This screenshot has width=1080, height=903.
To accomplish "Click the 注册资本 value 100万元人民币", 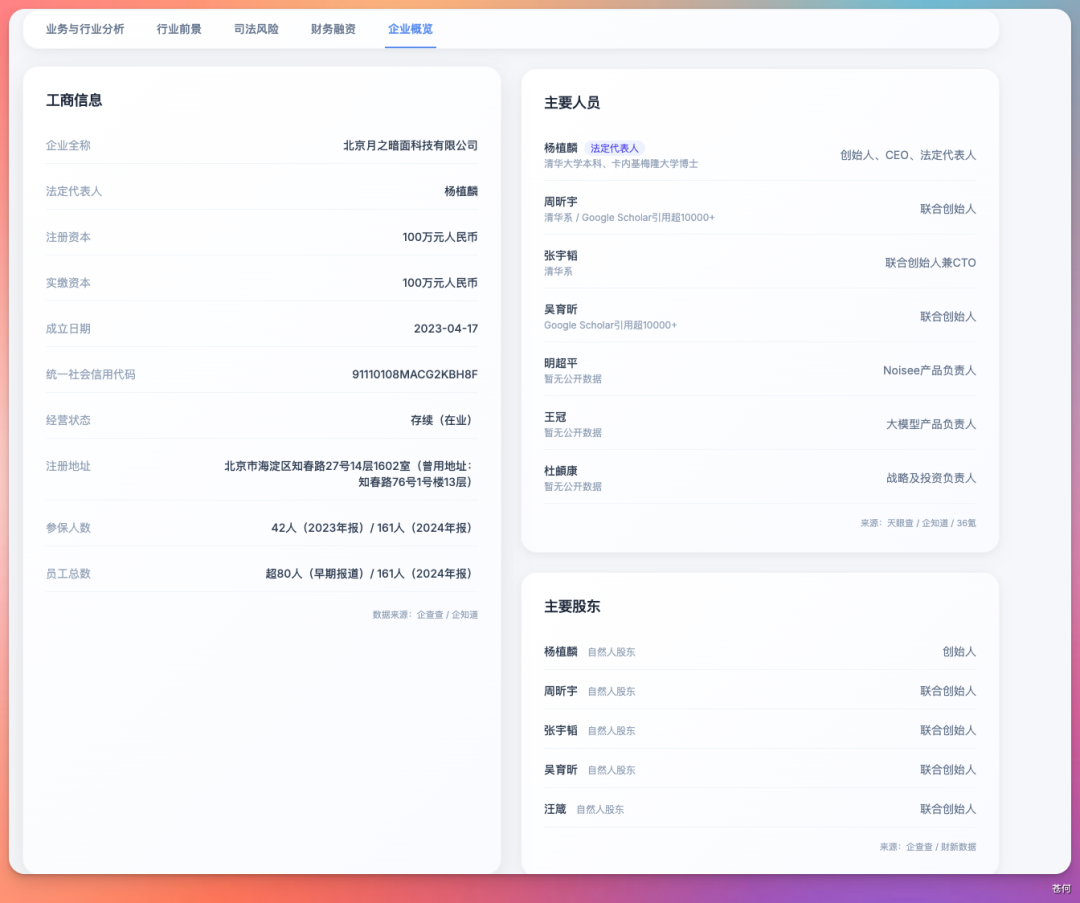I will [x=440, y=237].
